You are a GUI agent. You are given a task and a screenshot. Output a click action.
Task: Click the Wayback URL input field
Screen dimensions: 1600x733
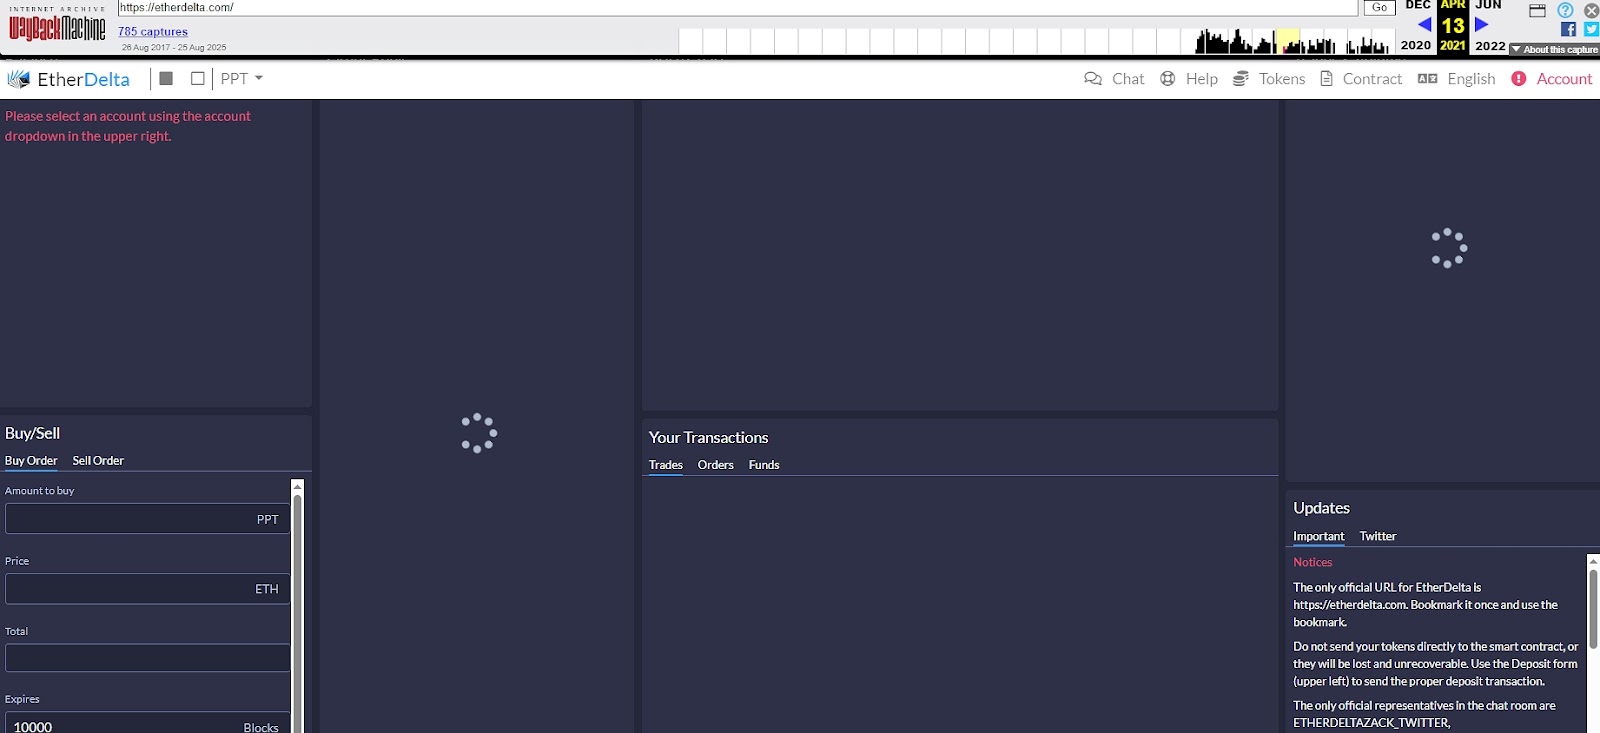click(x=737, y=7)
